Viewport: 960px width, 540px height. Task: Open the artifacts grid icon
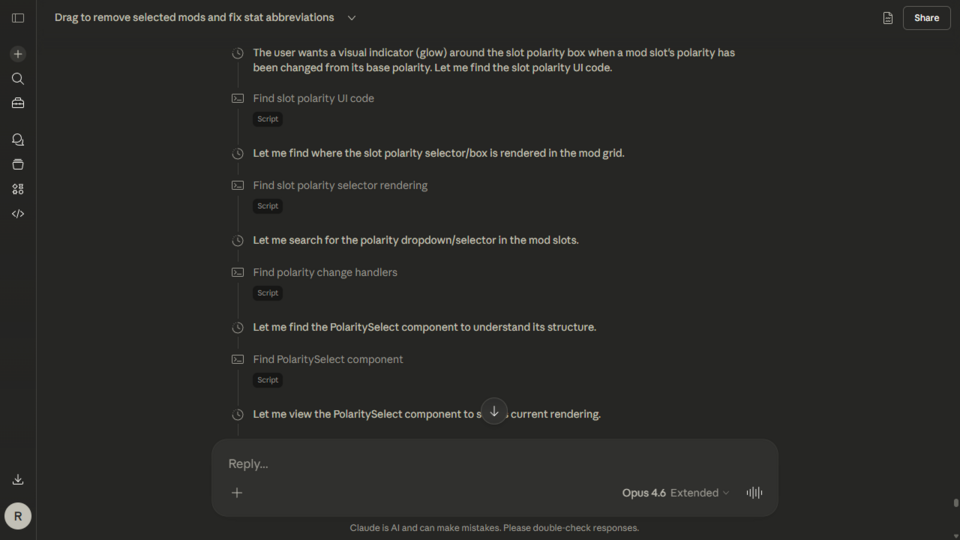pyautogui.click(x=18, y=189)
